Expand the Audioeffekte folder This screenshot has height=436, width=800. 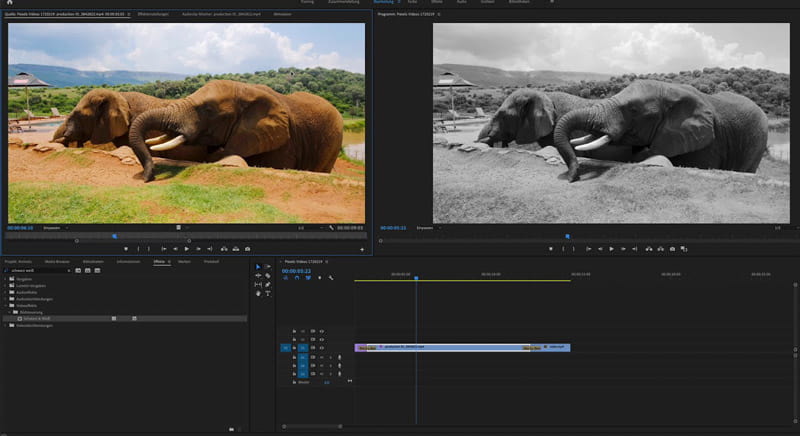click(5, 292)
